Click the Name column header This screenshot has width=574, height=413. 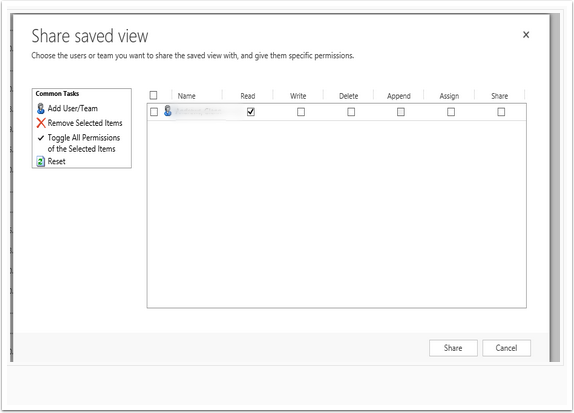click(186, 96)
